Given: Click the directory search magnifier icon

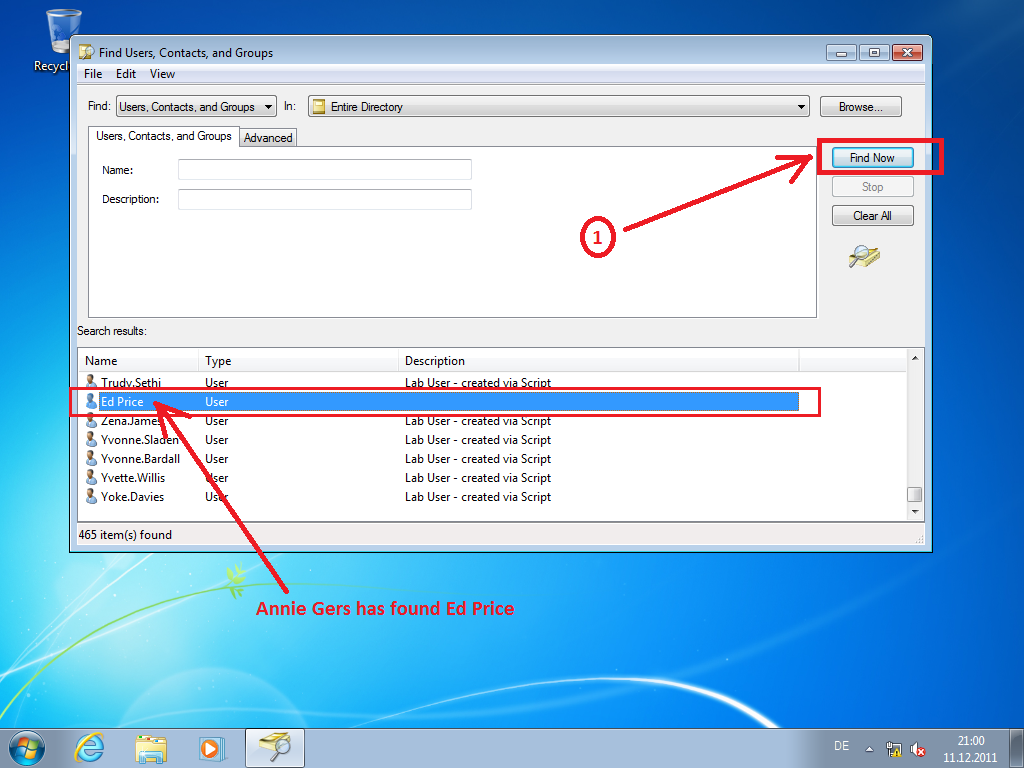Looking at the screenshot, I should click(864, 256).
